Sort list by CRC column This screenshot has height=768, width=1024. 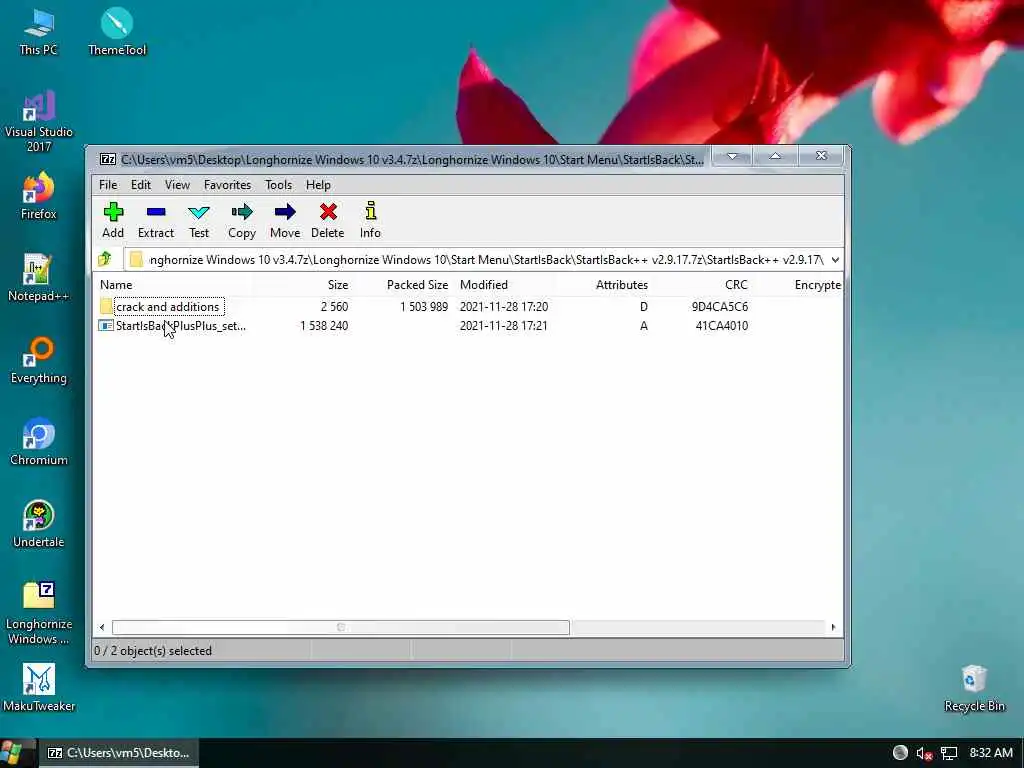point(736,285)
